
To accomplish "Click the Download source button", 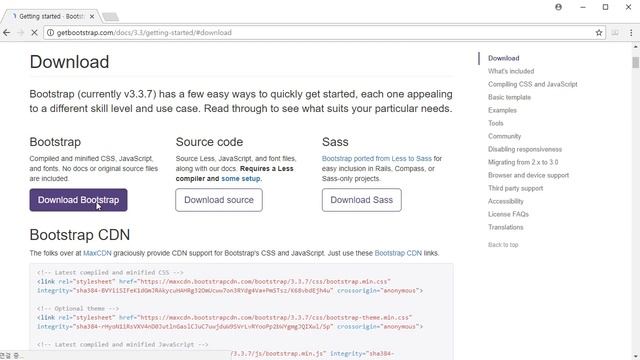I will (219, 200).
